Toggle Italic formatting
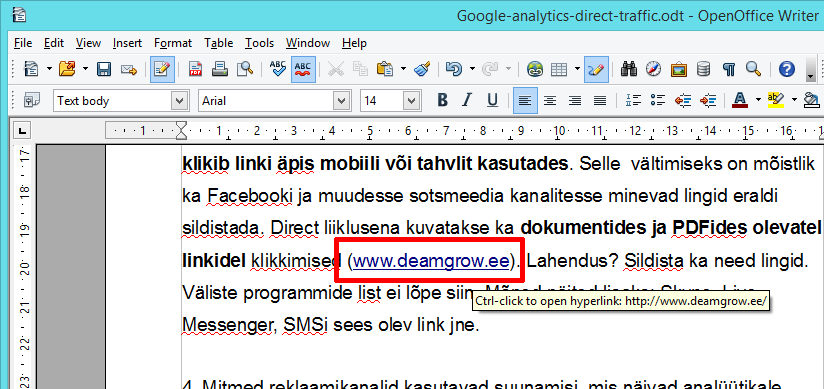Viewport: 824px width, 389px height. click(x=467, y=100)
